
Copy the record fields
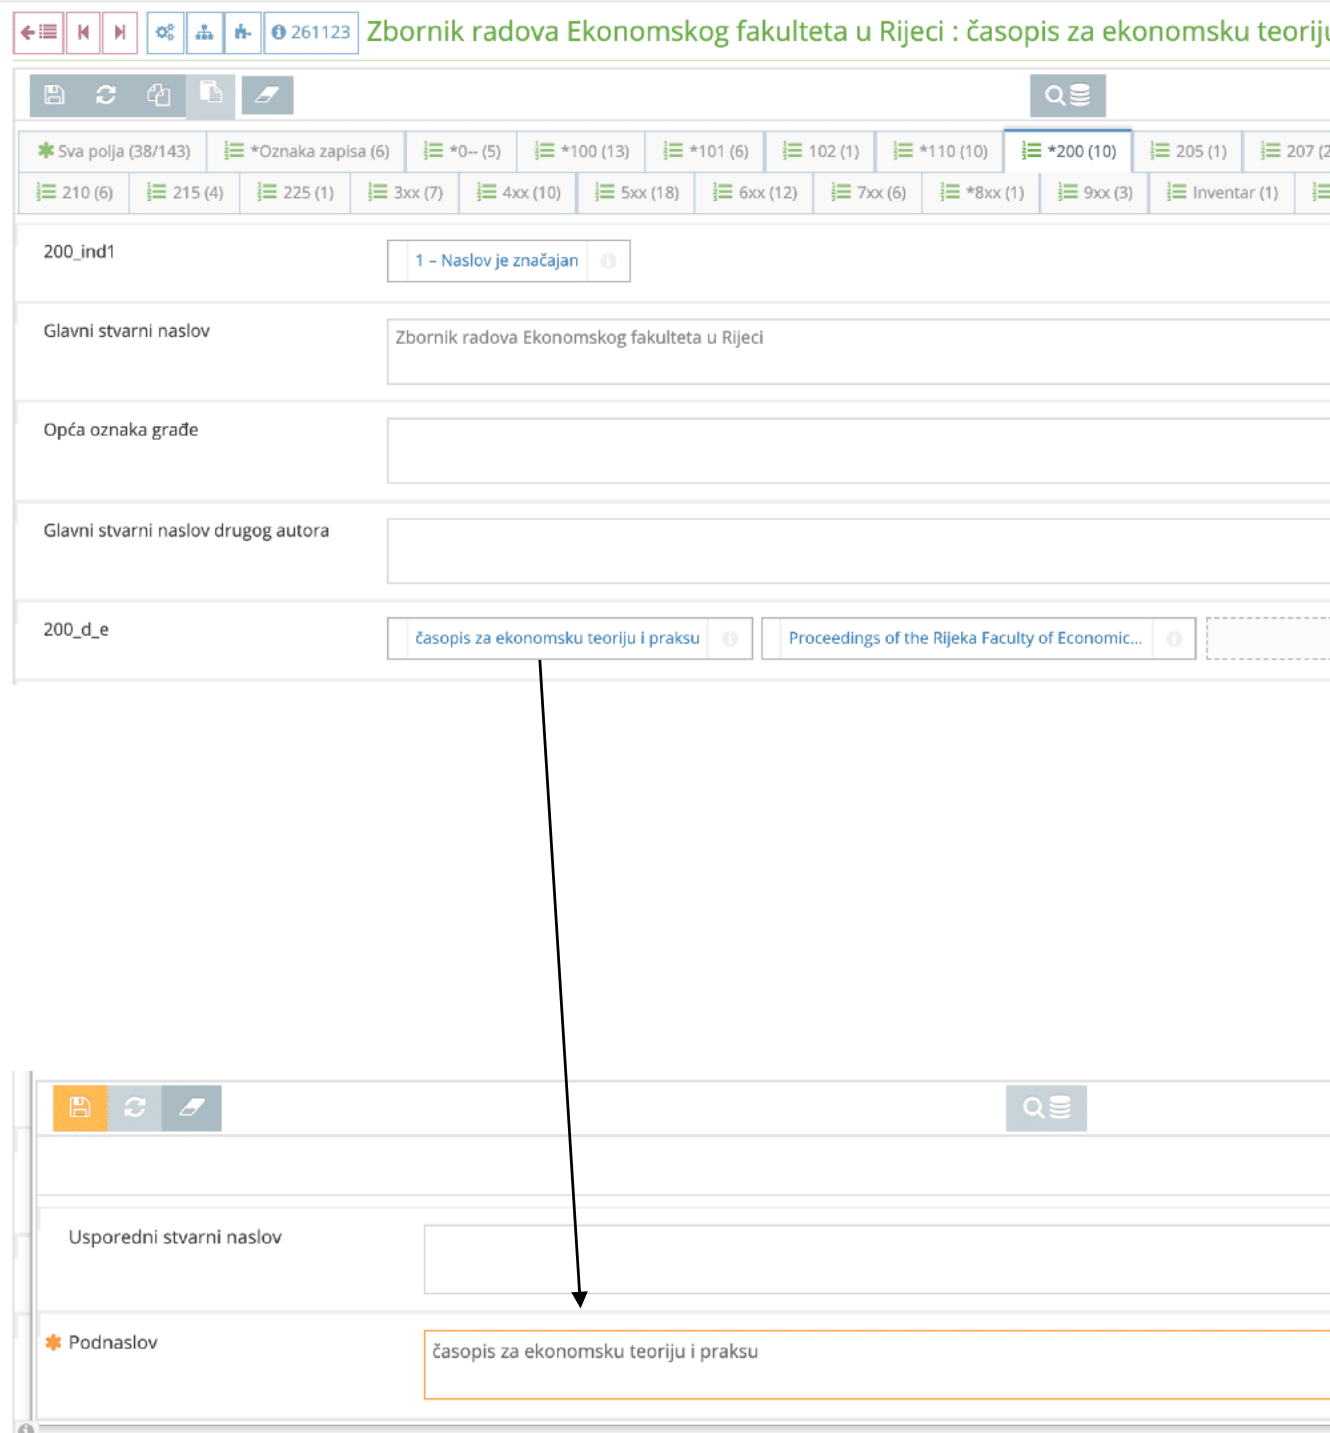(x=157, y=96)
